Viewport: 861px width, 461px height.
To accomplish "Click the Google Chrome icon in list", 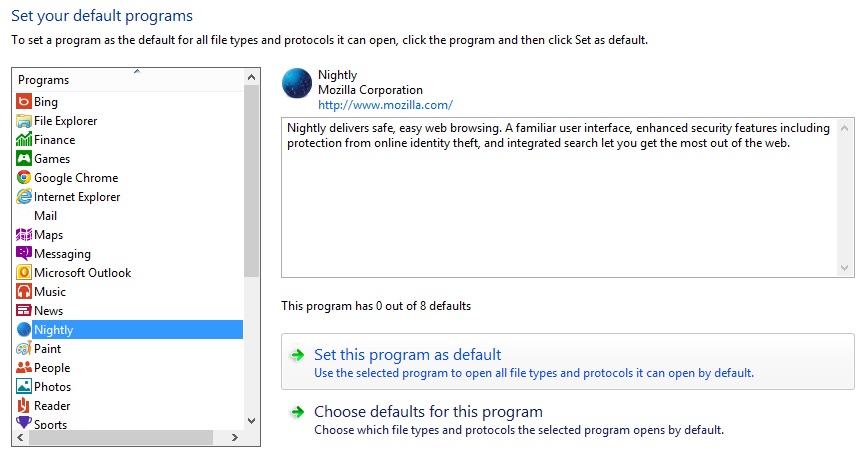I will pos(24,177).
